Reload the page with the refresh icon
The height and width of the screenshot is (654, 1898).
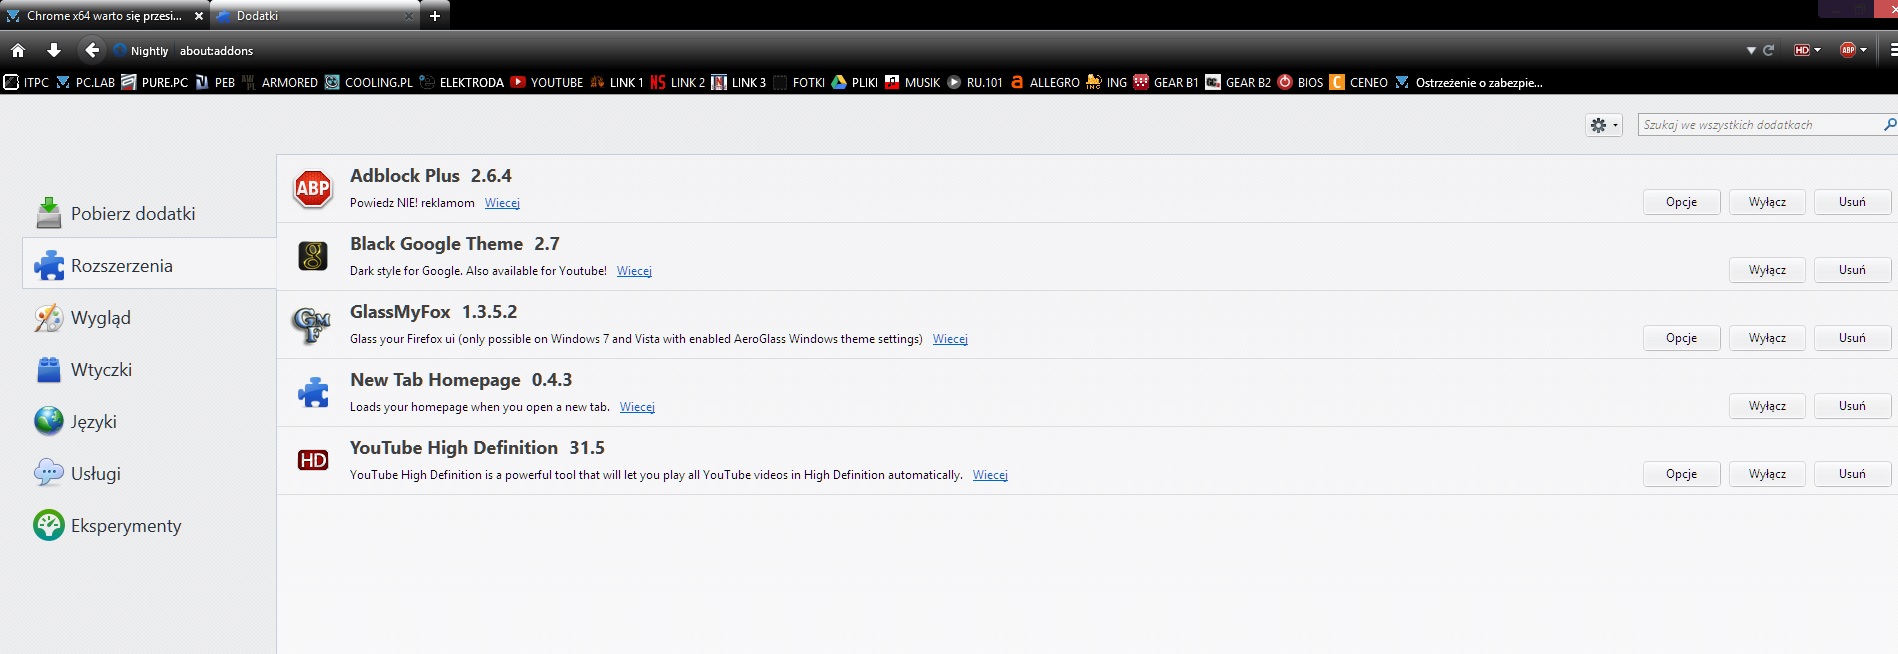(1768, 50)
